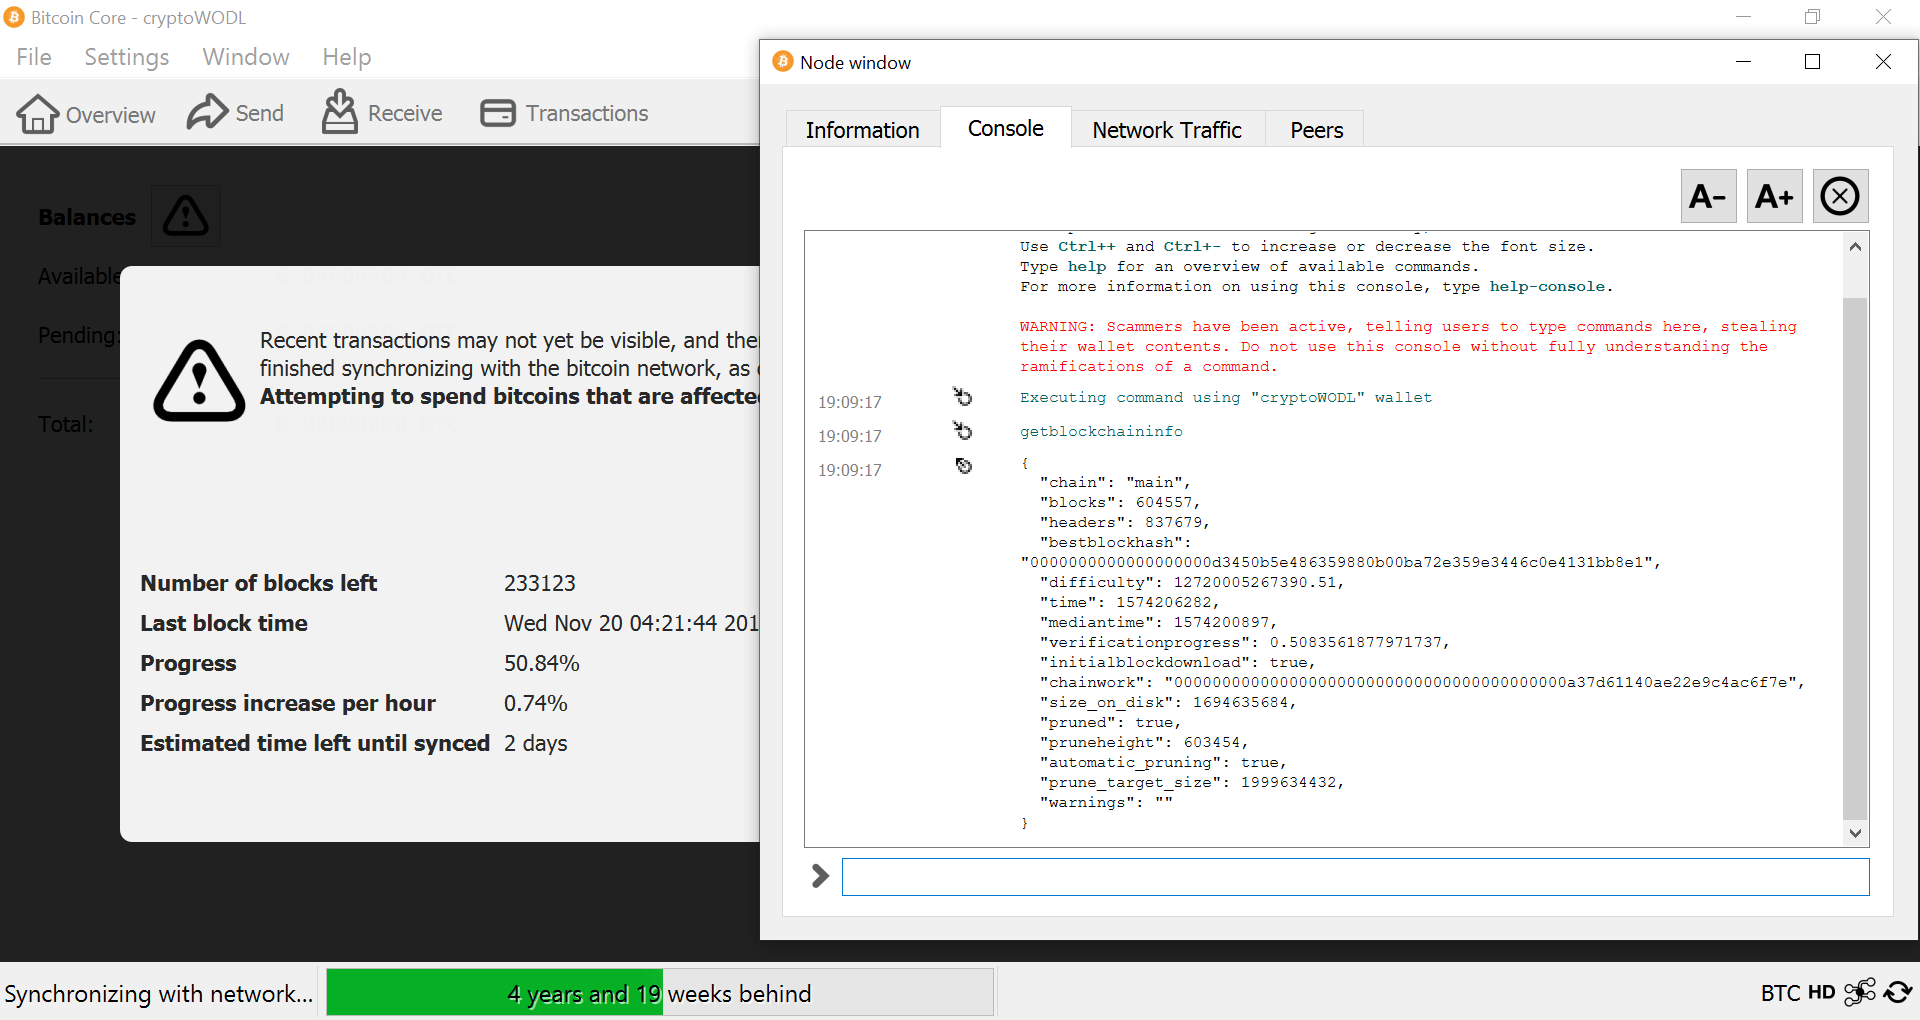Click the HD wallet status indicator
Viewport: 1920px width, 1020px height.
(1822, 993)
